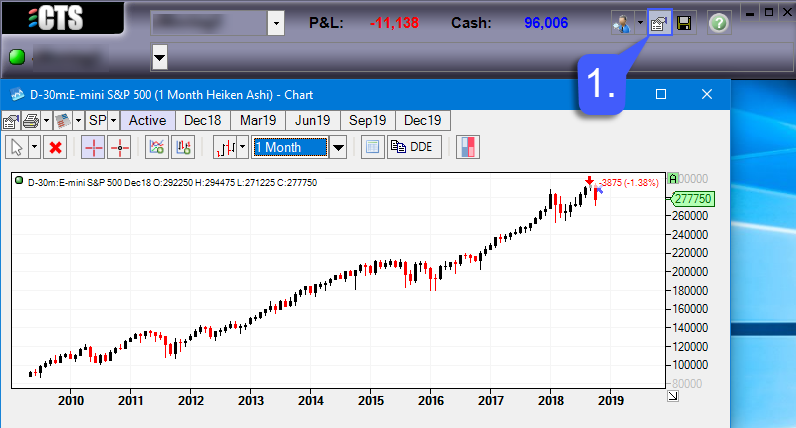Expand the dropdown beside the user icon
This screenshot has height=428, width=796.
pos(640,23)
